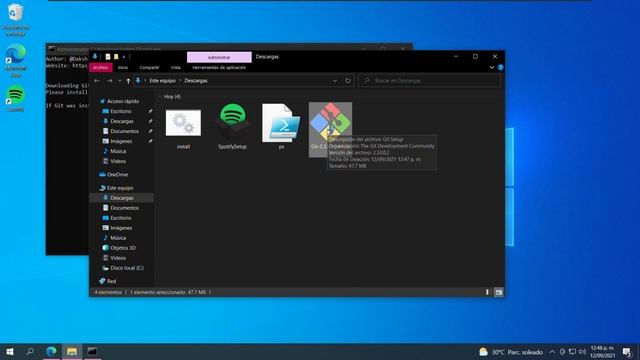Open the Archivo ribbon tab
The width and height of the screenshot is (640, 360).
click(100, 67)
